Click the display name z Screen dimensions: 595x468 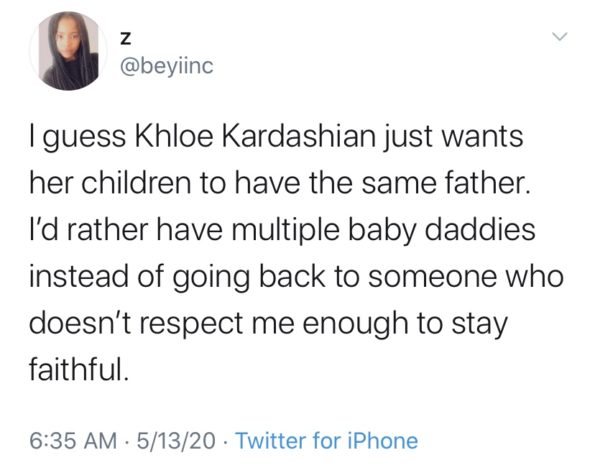pos(125,39)
